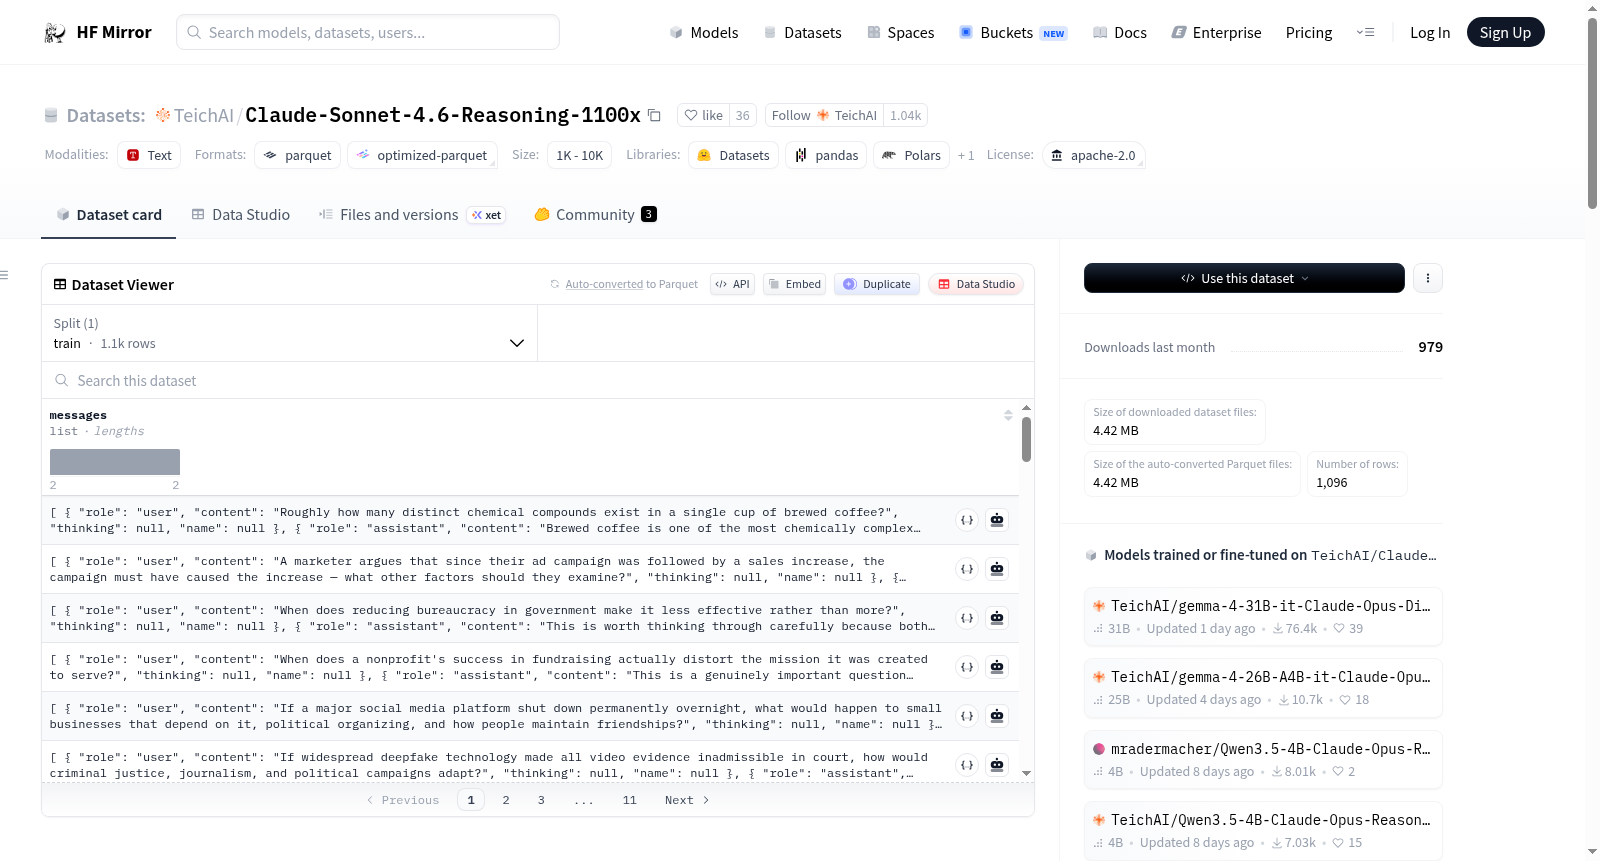1600x861 pixels.
Task: Click the Log In link
Action: [1430, 32]
